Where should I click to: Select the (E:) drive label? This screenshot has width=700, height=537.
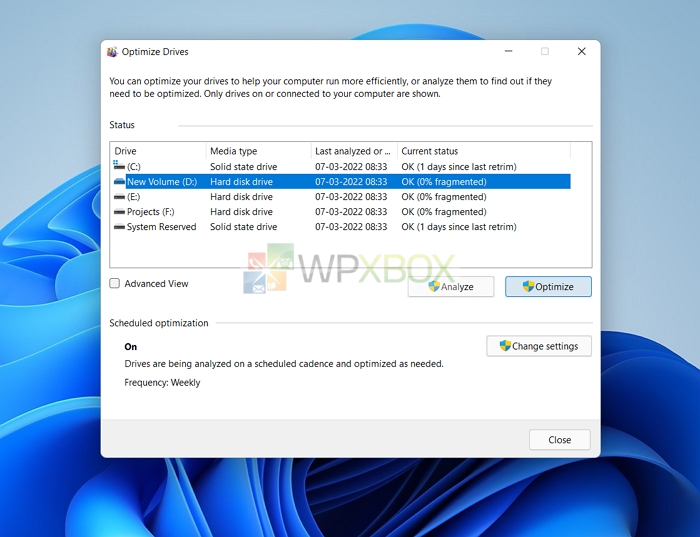(x=133, y=197)
